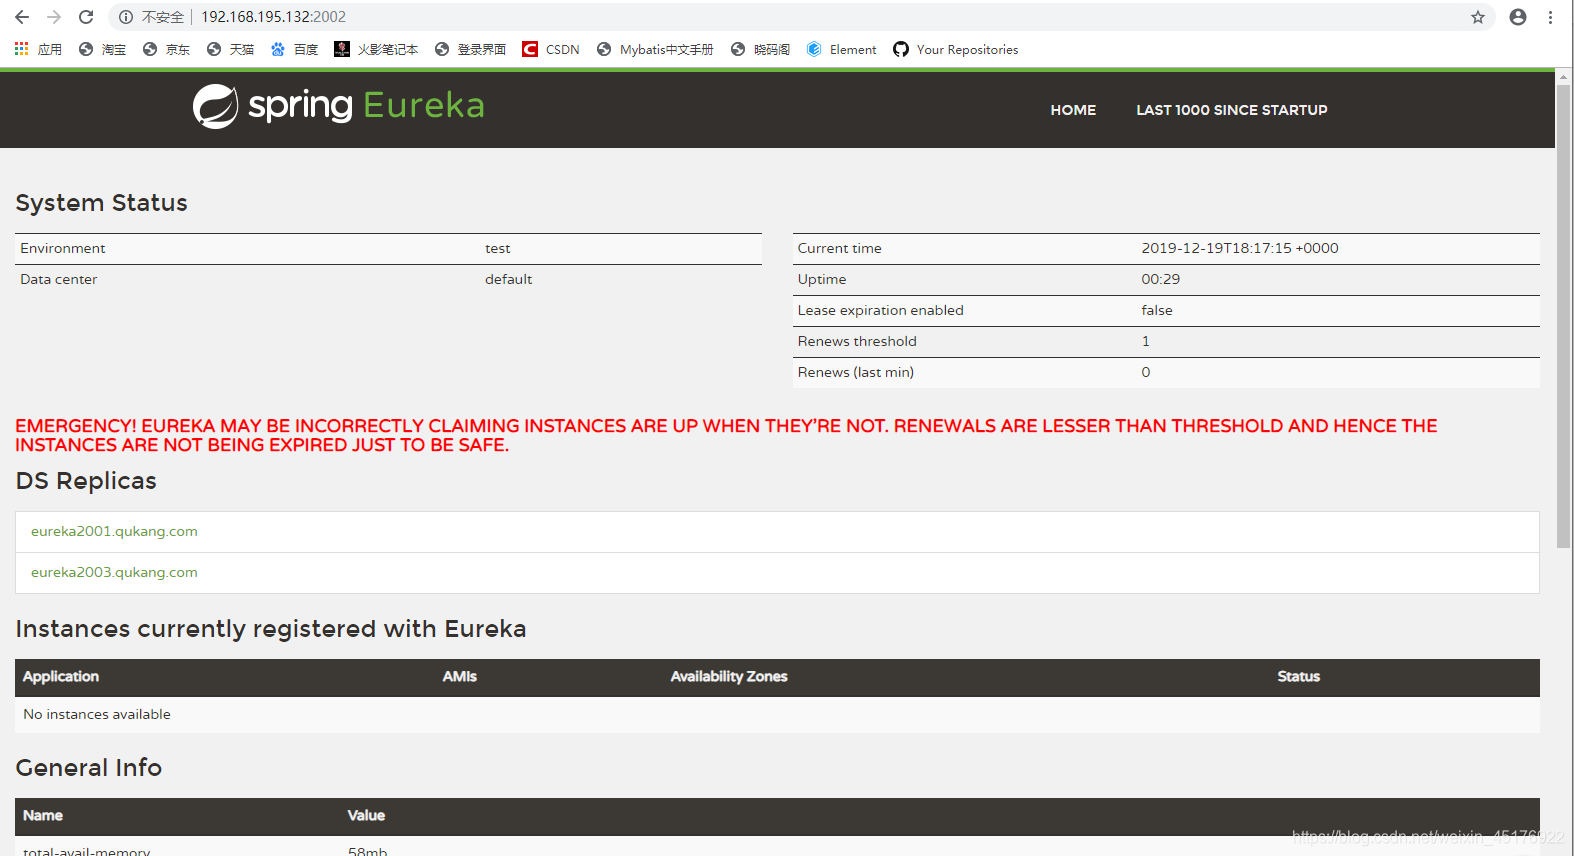Open the CSDN bookmark
Image resolution: width=1574 pixels, height=856 pixels.
551,49
